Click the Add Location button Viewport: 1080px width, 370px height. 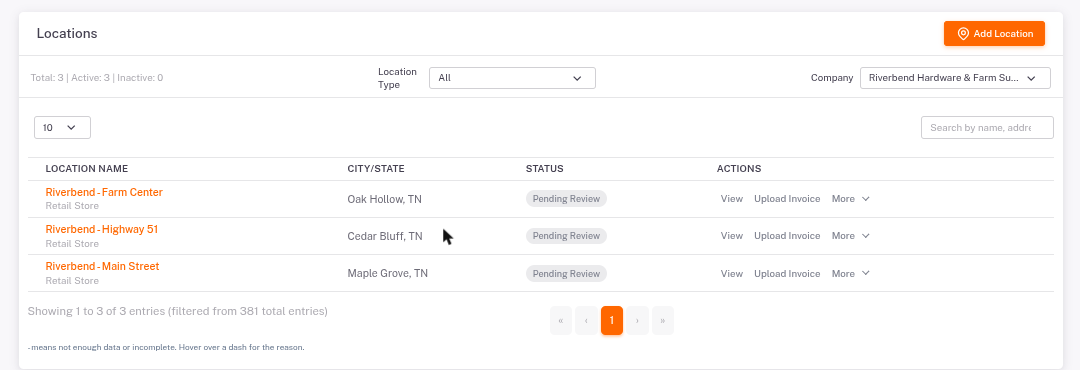994,34
